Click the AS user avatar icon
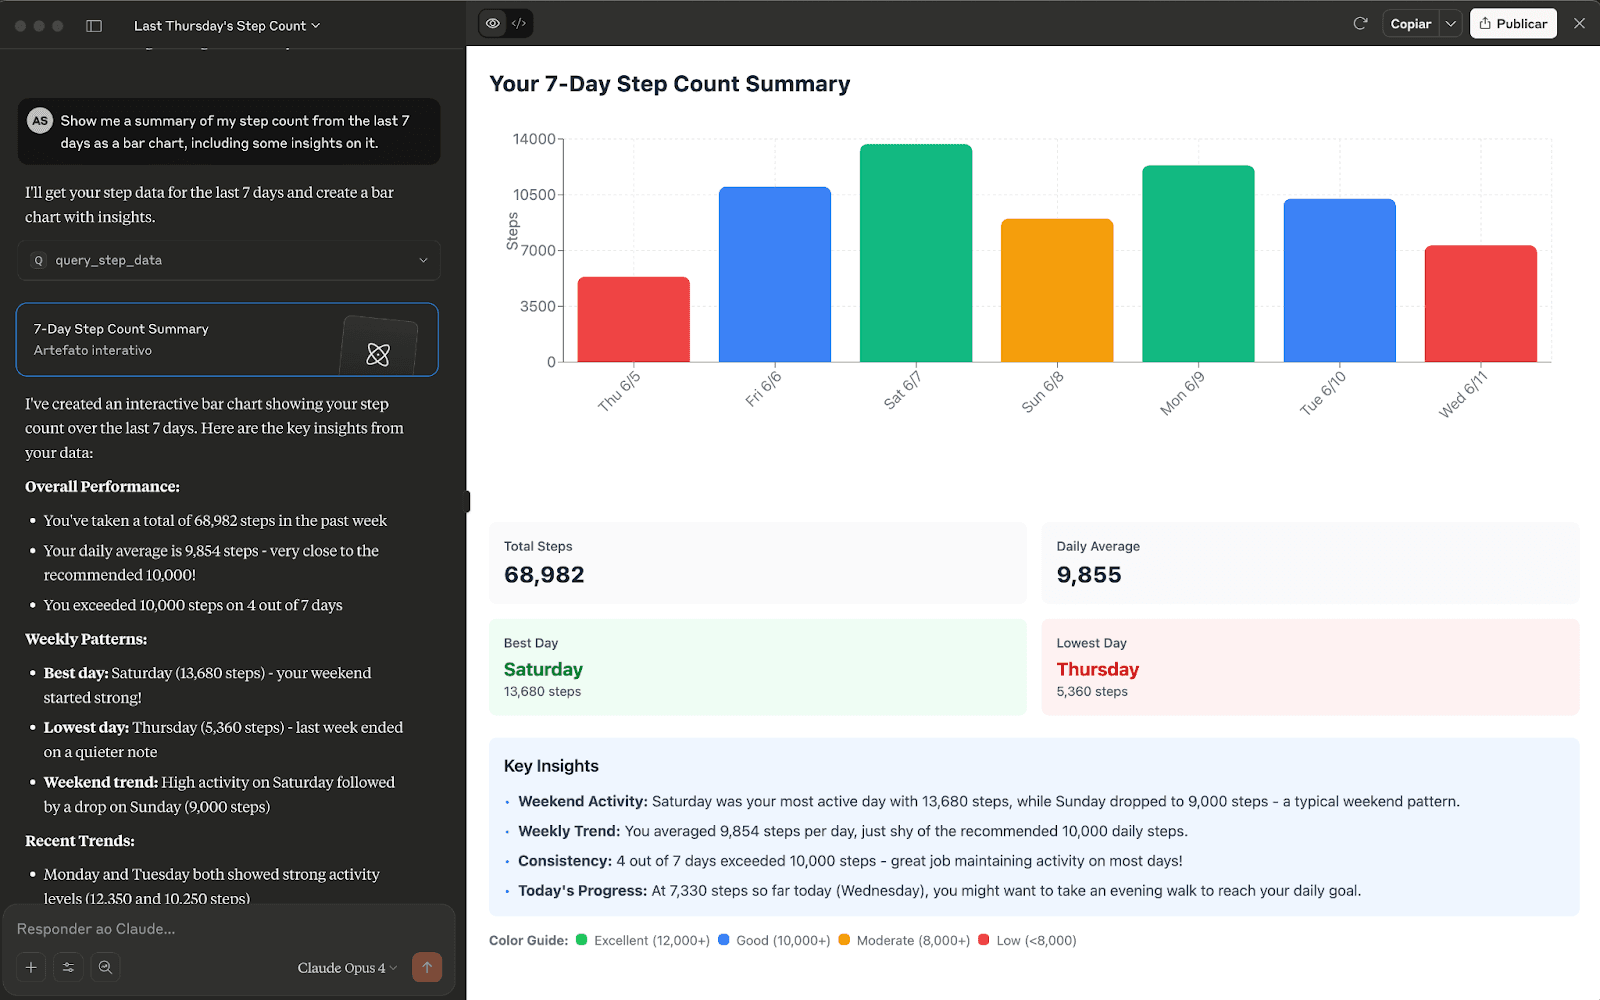1600x1000 pixels. point(40,121)
